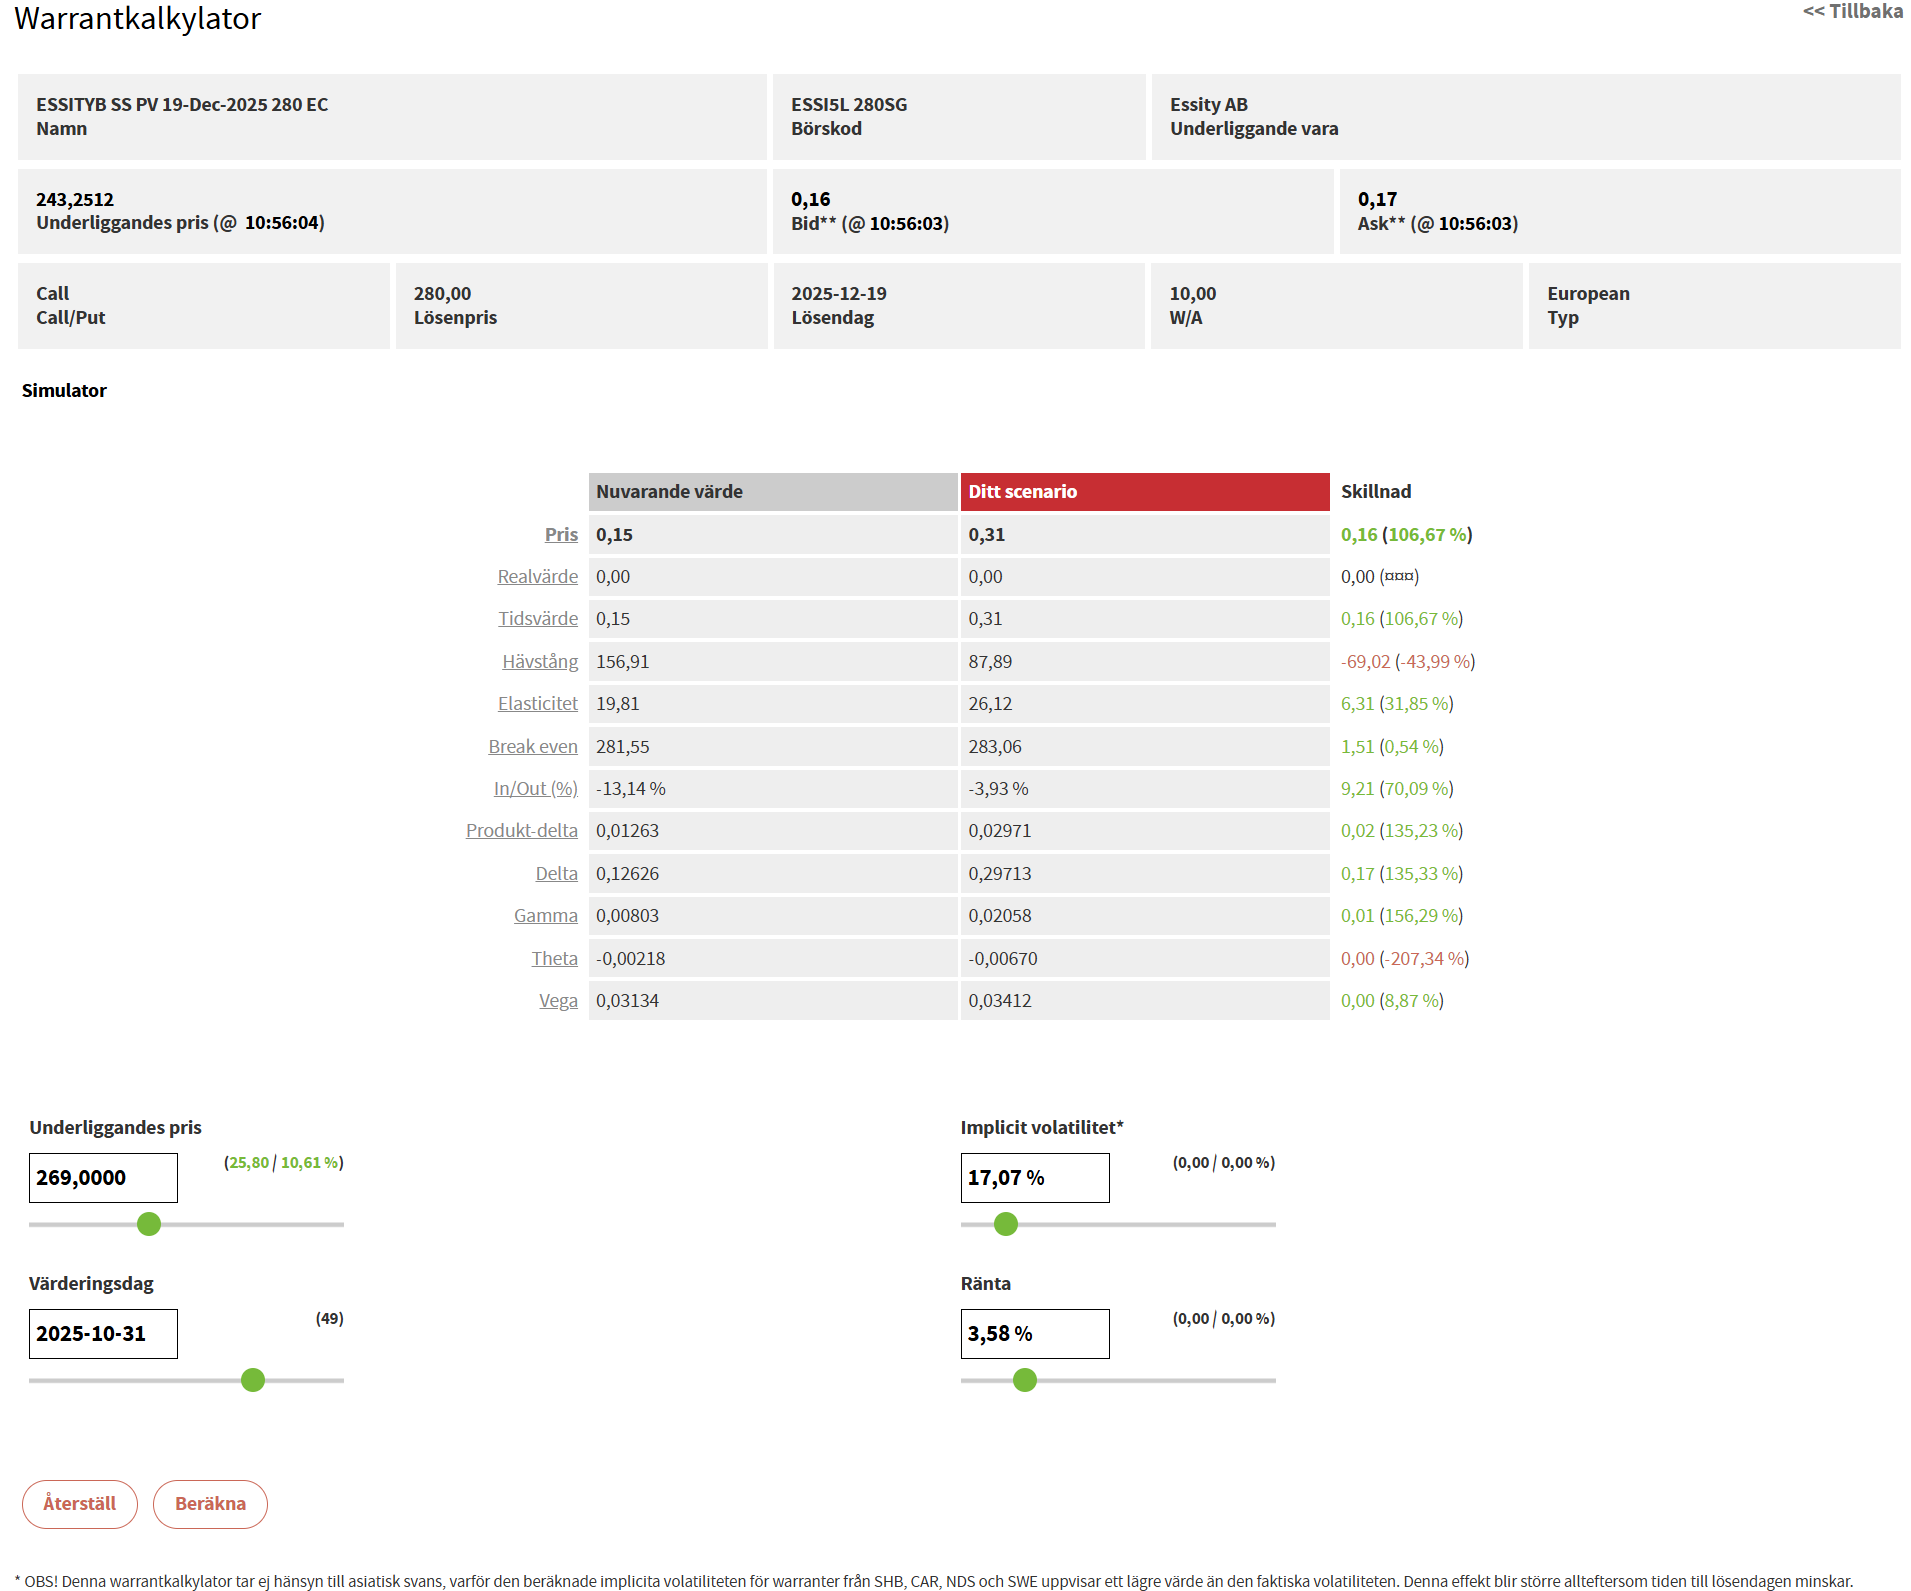Open the Gamma definition link
This screenshot has height=1591, width=1911.
[546, 915]
